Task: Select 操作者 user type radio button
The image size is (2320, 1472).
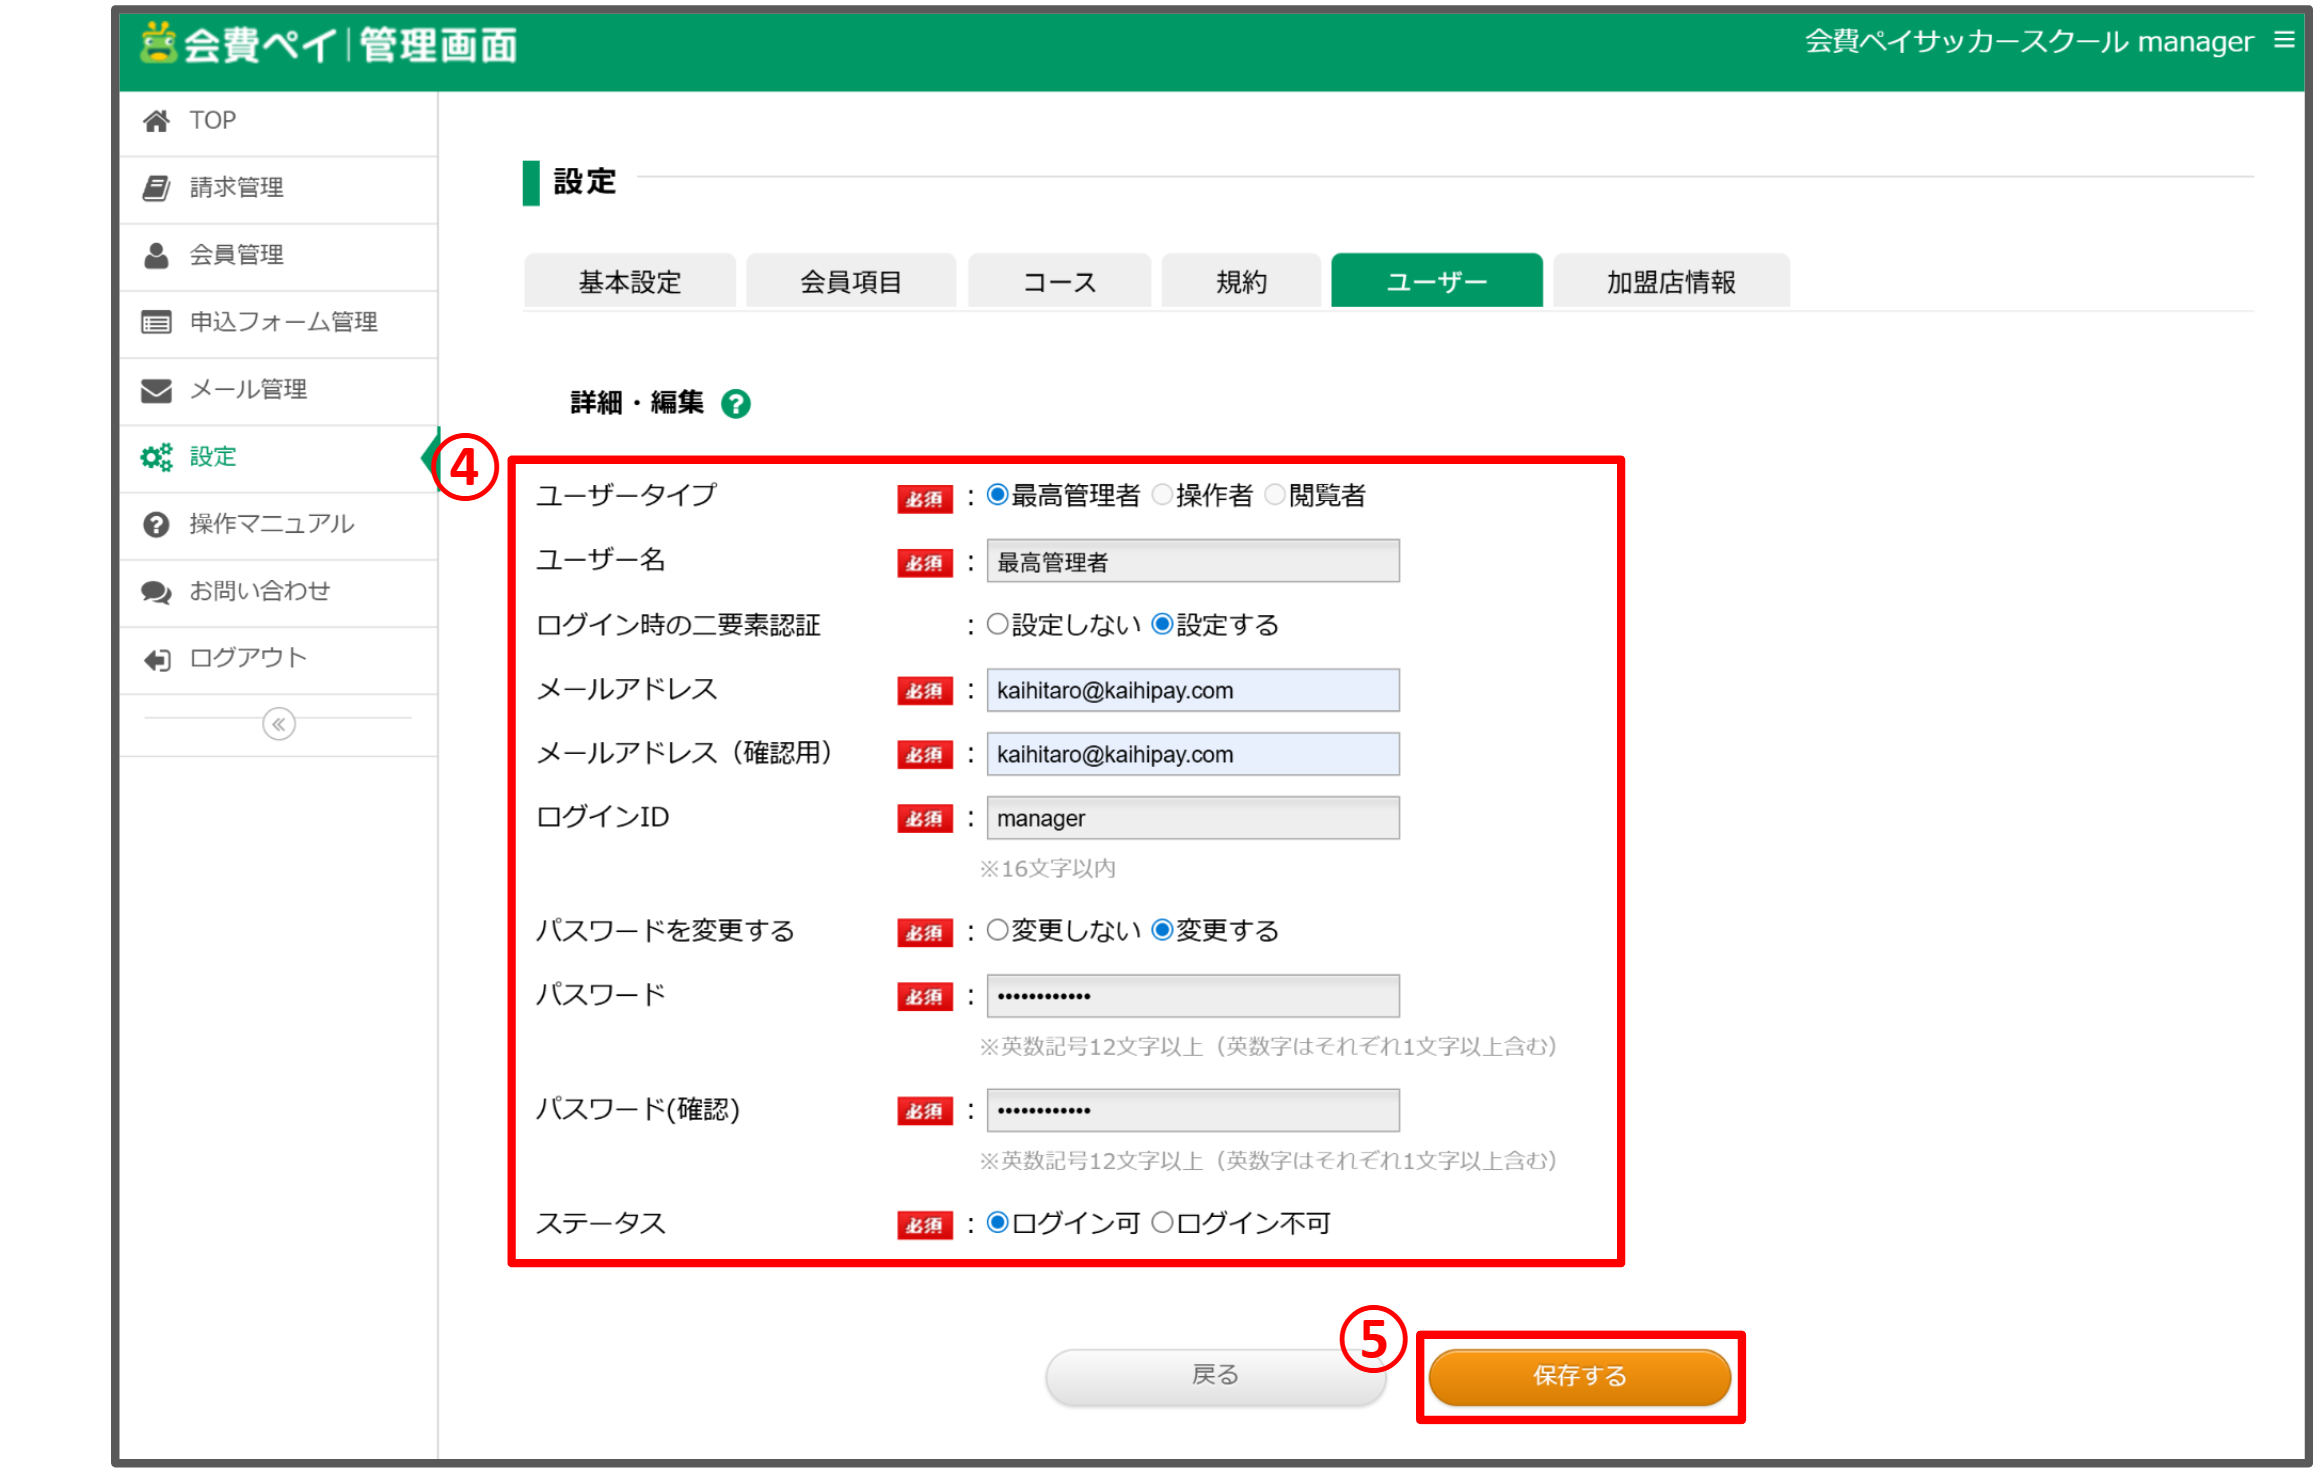Action: pos(1162,495)
